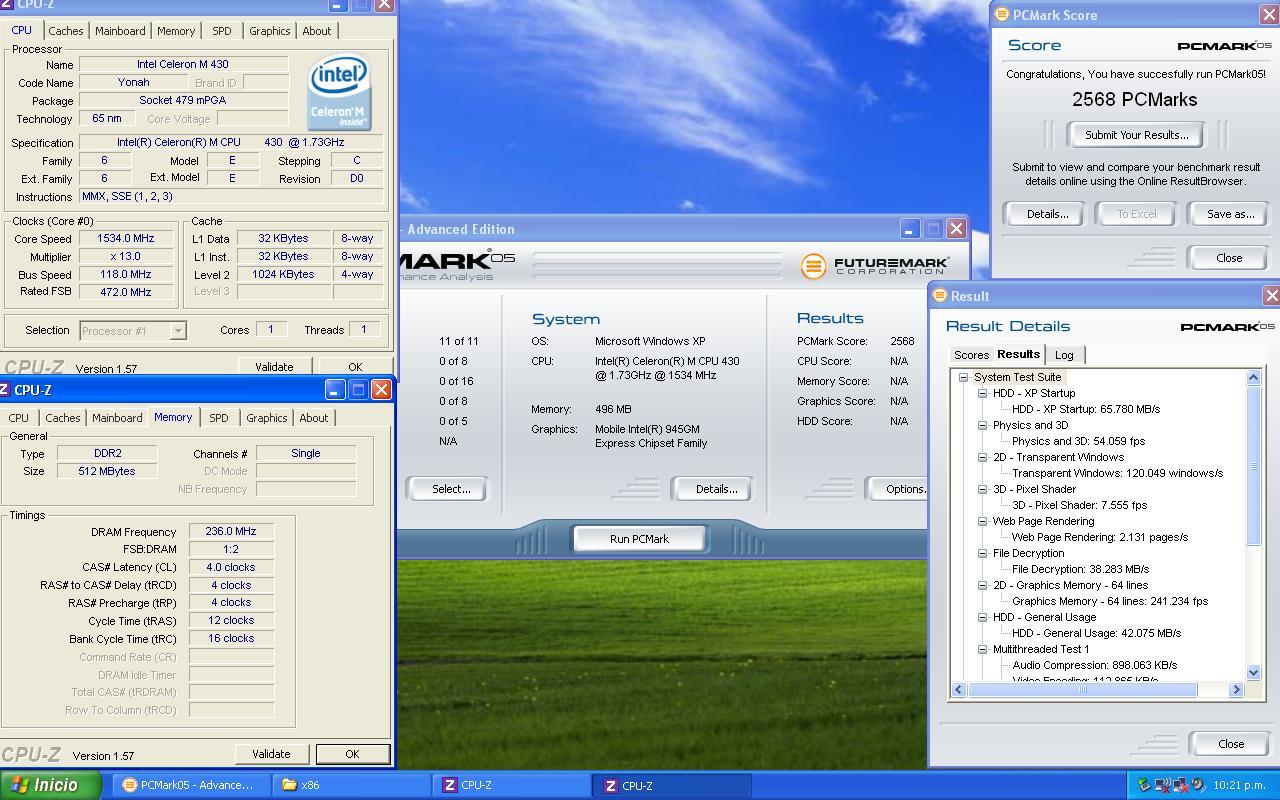Select the Audio Compression: 898.063 KB/s row
This screenshot has width=1280, height=800.
point(1095,665)
